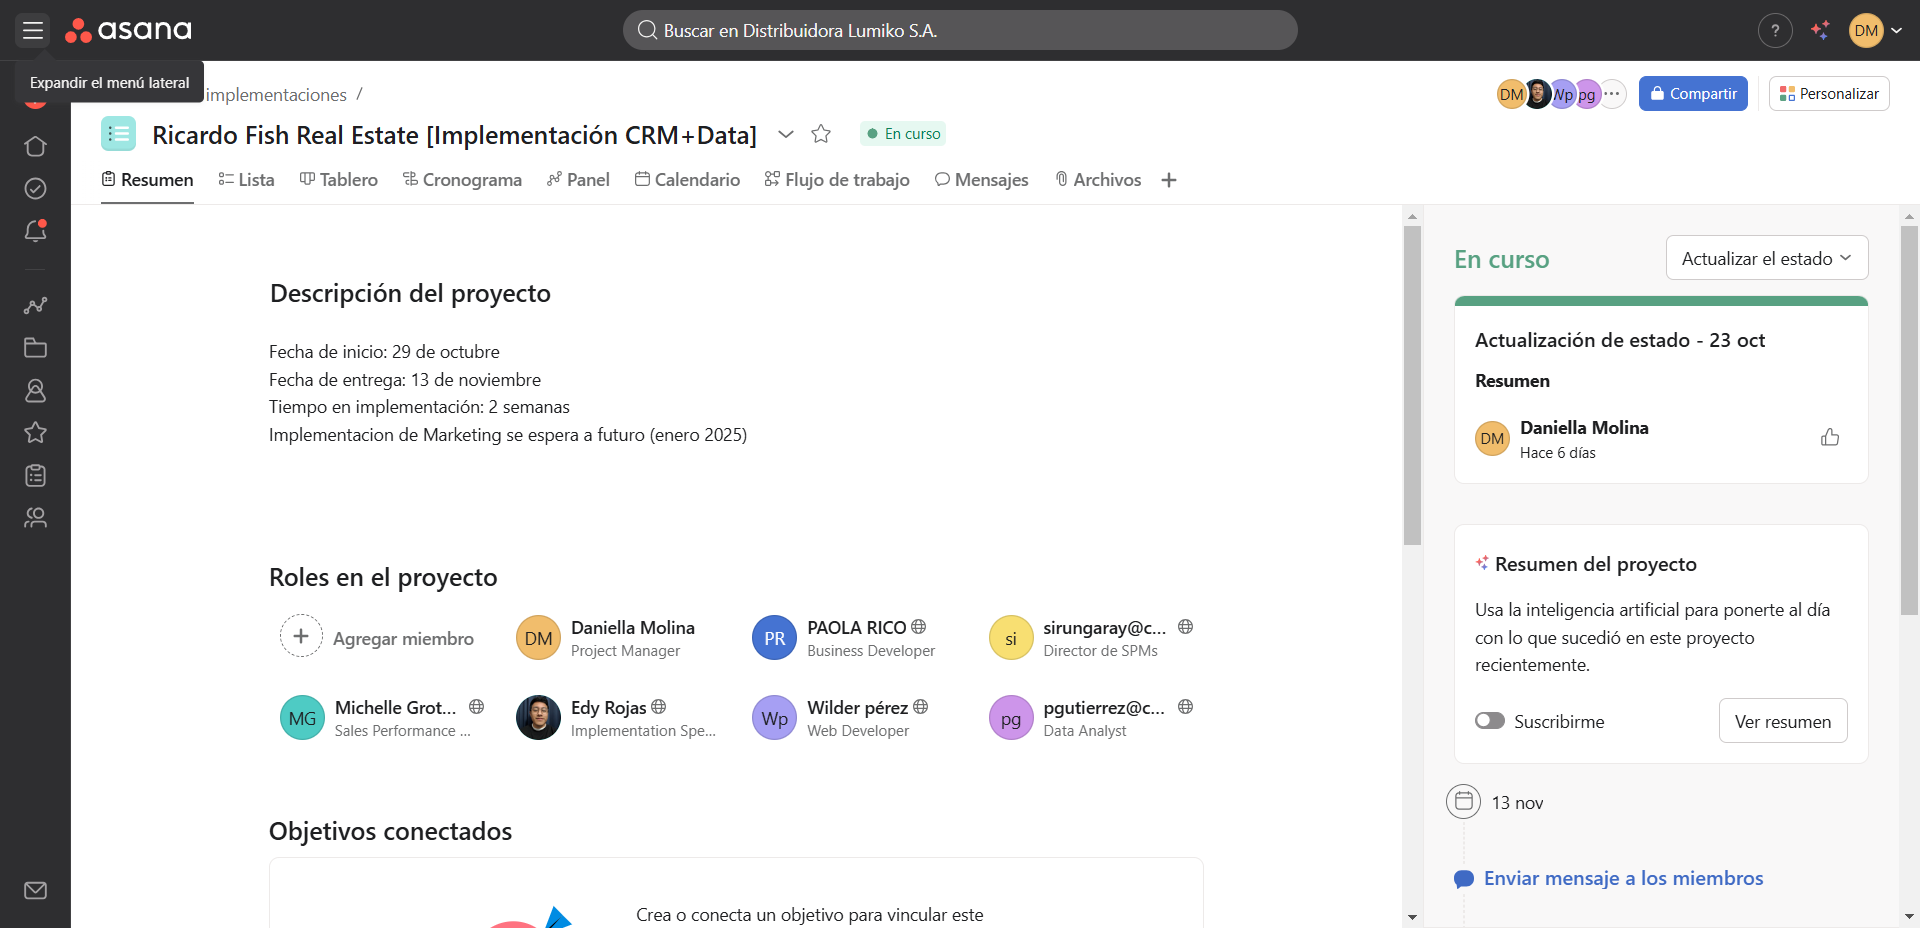Click the Actualización de estado - 23 oct title

[x=1620, y=340]
